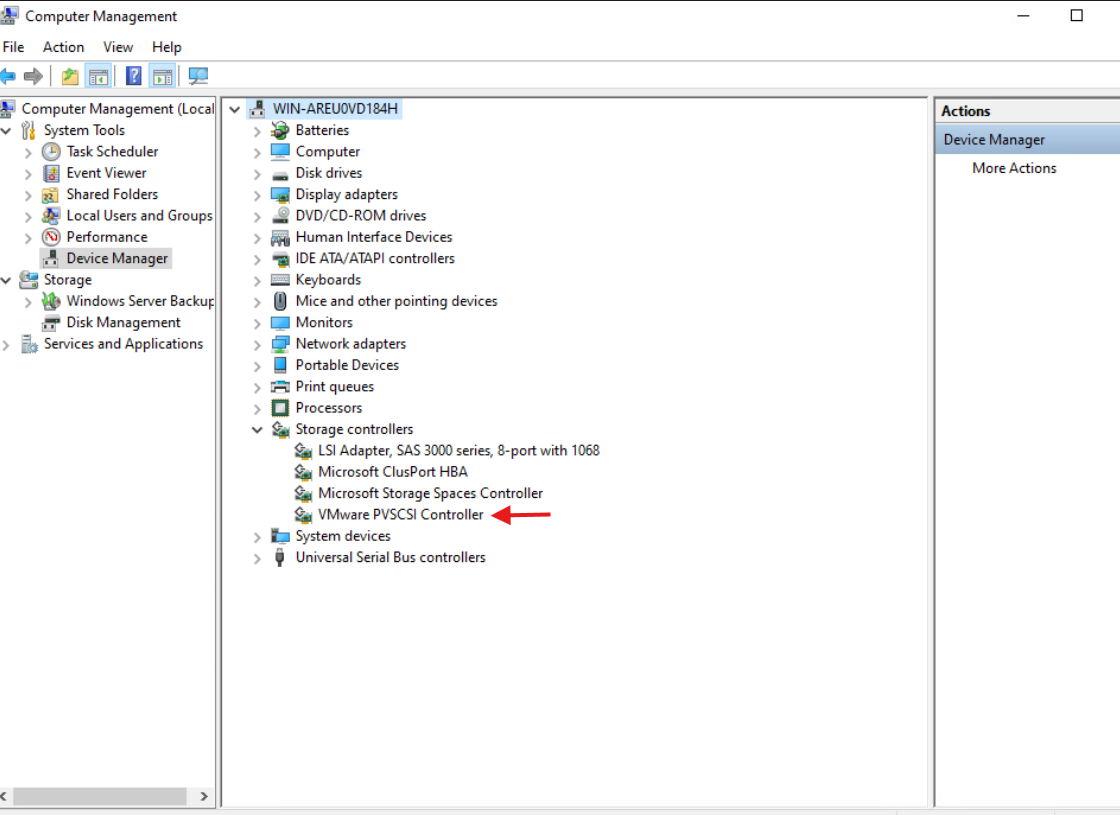Open the View menu
1120x815 pixels.
tap(118, 47)
